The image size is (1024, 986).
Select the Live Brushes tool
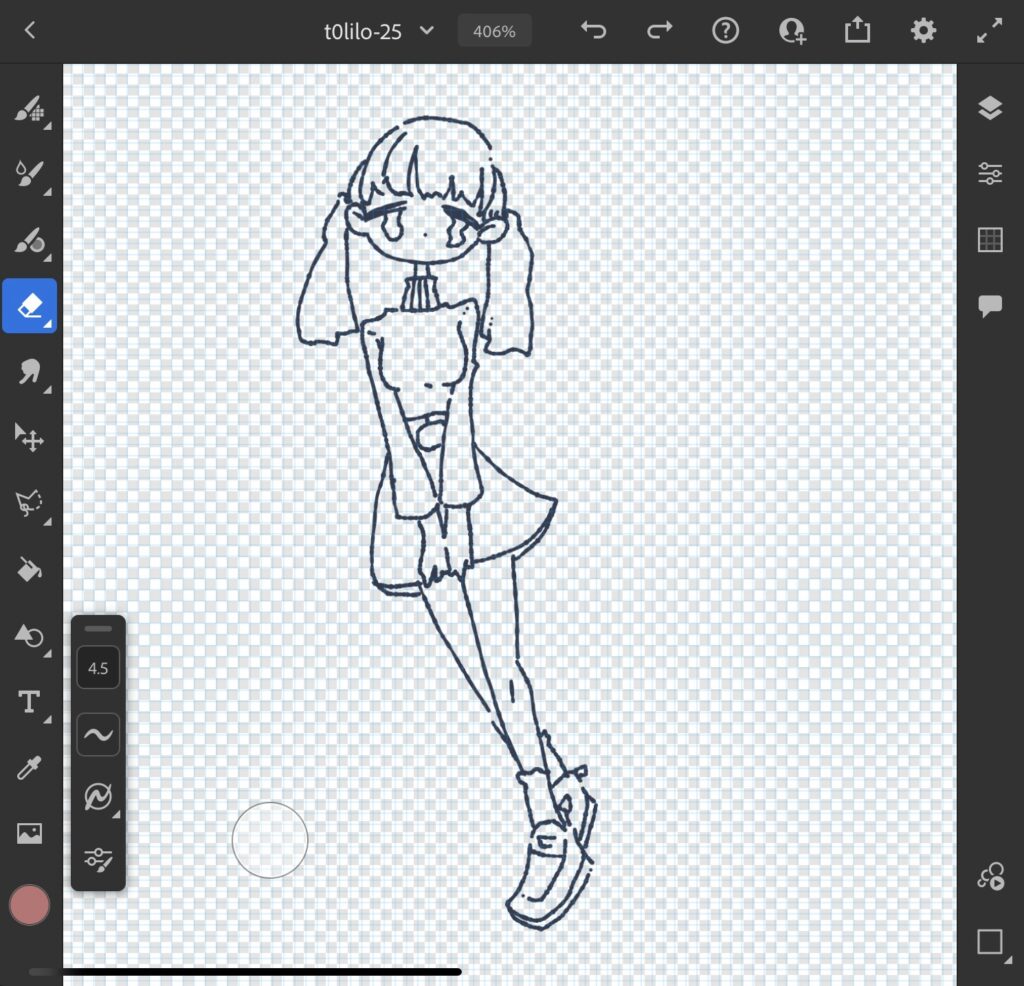(x=29, y=176)
